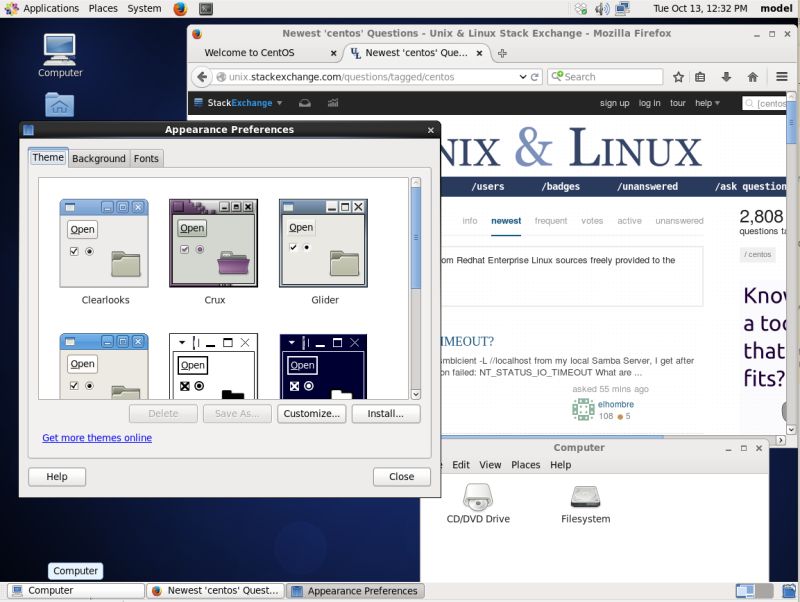Image resolution: width=800 pixels, height=602 pixels.
Task: Bookmark this page with the star icon
Action: (x=679, y=77)
